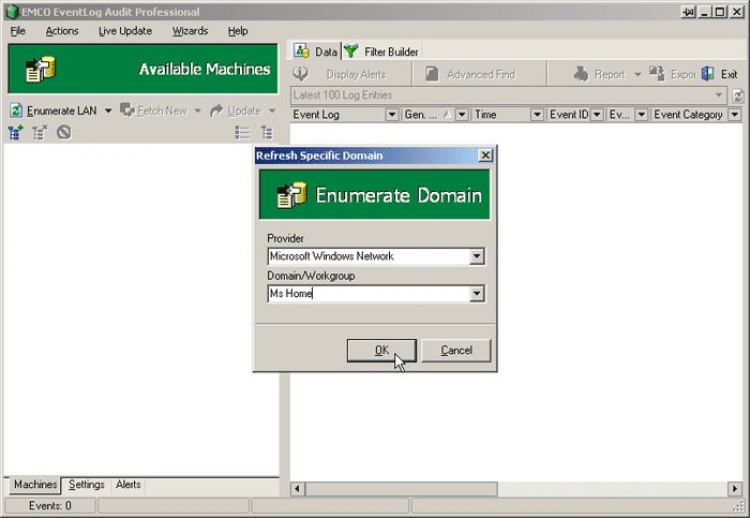Sort by the Event Log column header
This screenshot has height=518, width=750.
coord(316,115)
